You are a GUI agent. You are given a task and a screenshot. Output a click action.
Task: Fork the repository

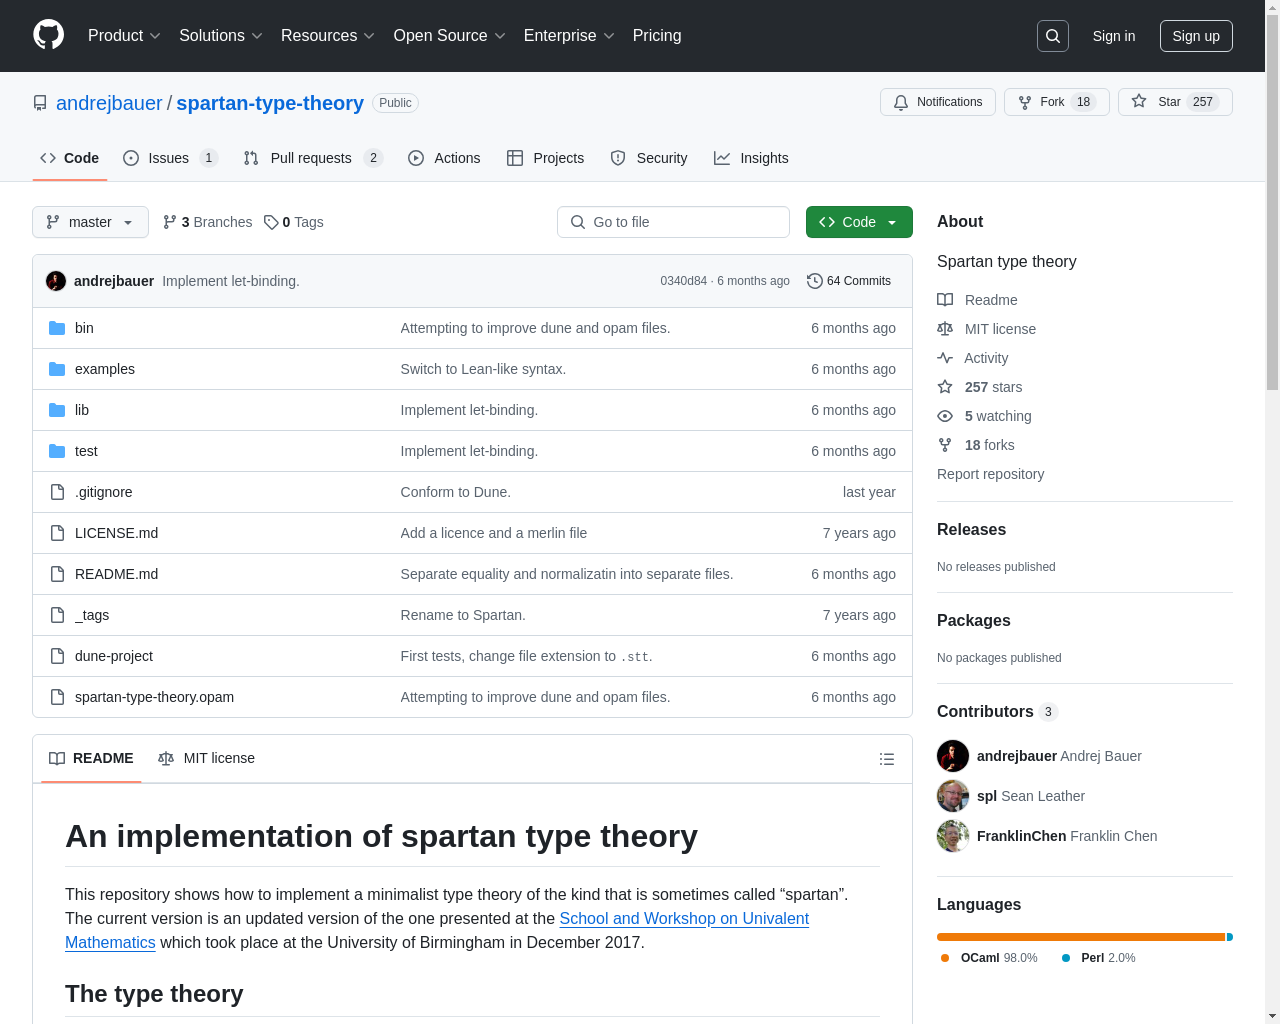tap(1057, 102)
